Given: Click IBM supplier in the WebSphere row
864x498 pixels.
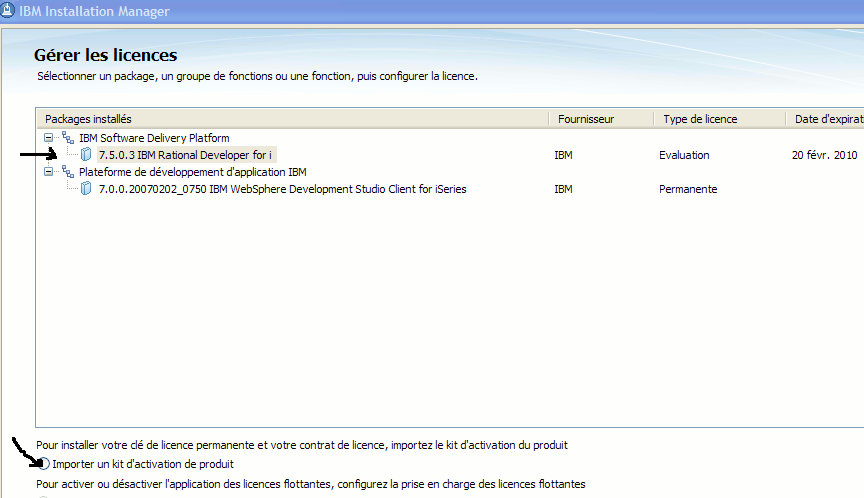Looking at the screenshot, I should click(x=563, y=189).
